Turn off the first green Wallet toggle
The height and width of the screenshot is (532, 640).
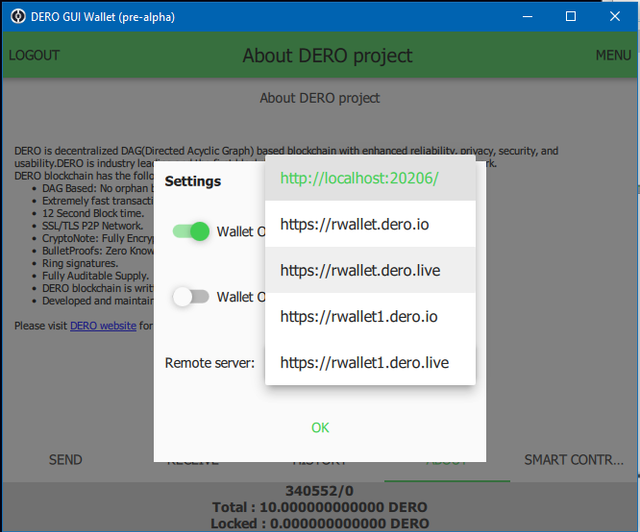(191, 231)
